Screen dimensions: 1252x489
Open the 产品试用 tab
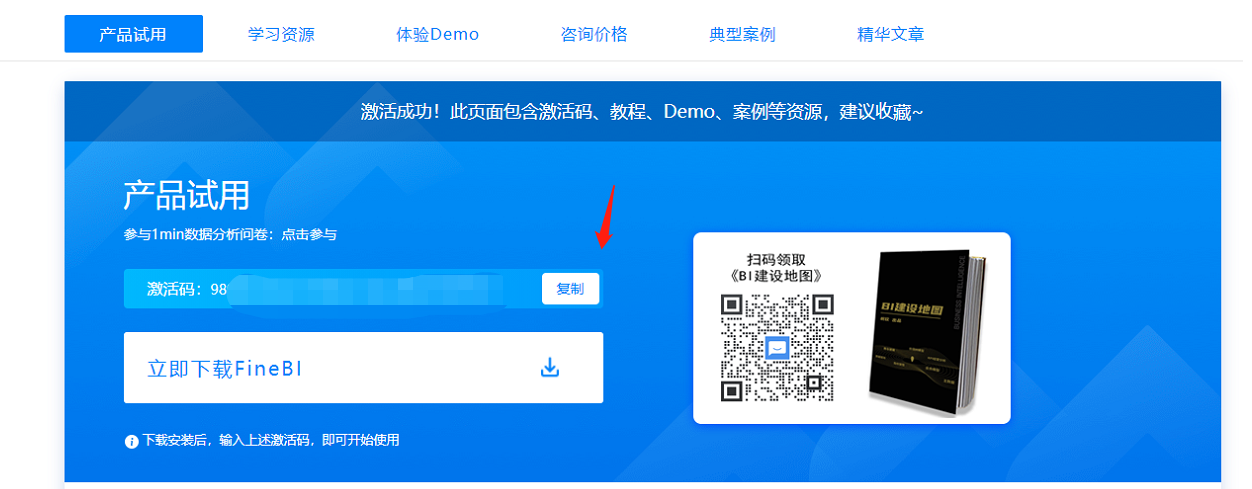[x=133, y=34]
